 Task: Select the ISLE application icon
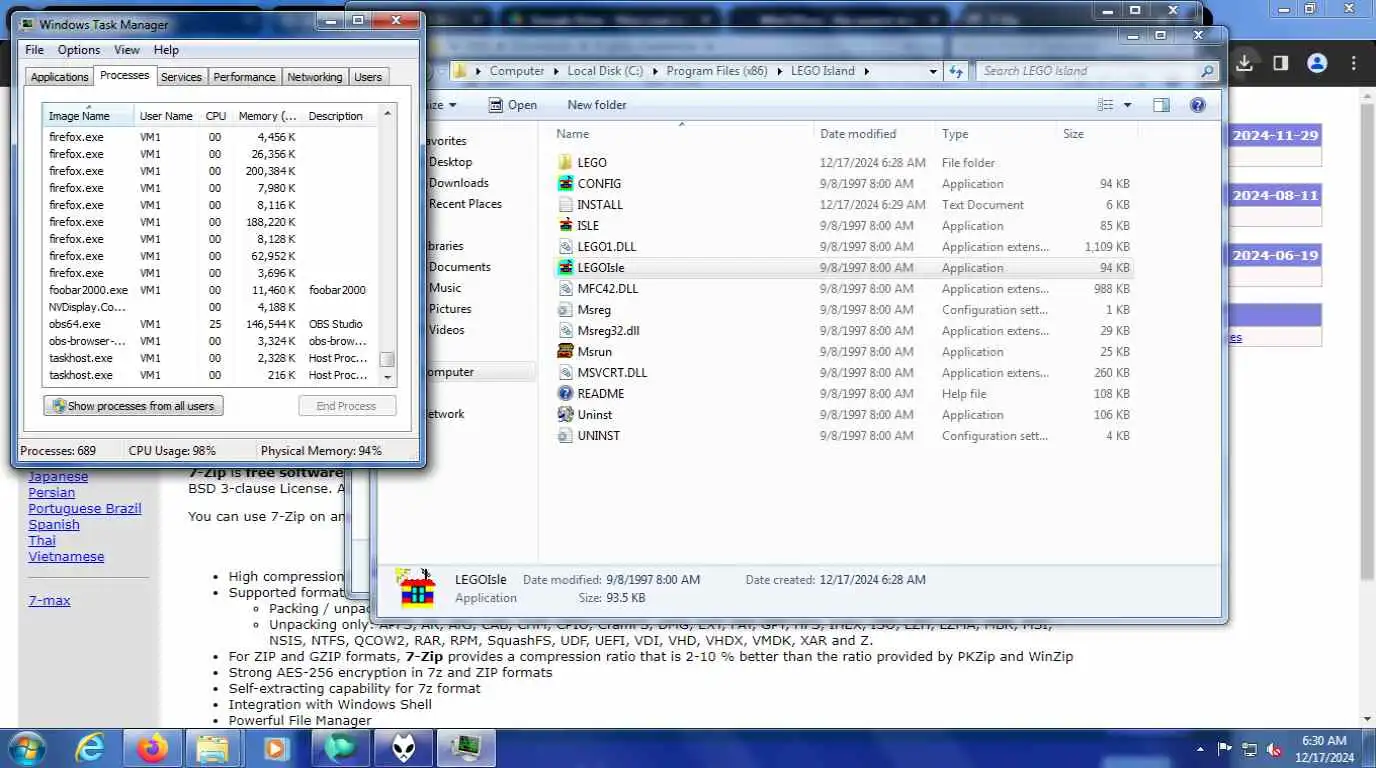tap(565, 225)
